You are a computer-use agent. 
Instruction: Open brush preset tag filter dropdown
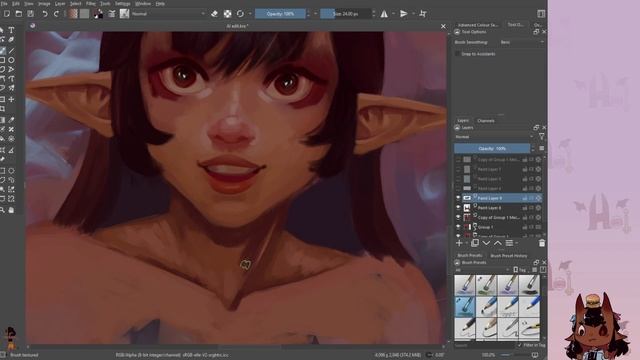coord(482,270)
